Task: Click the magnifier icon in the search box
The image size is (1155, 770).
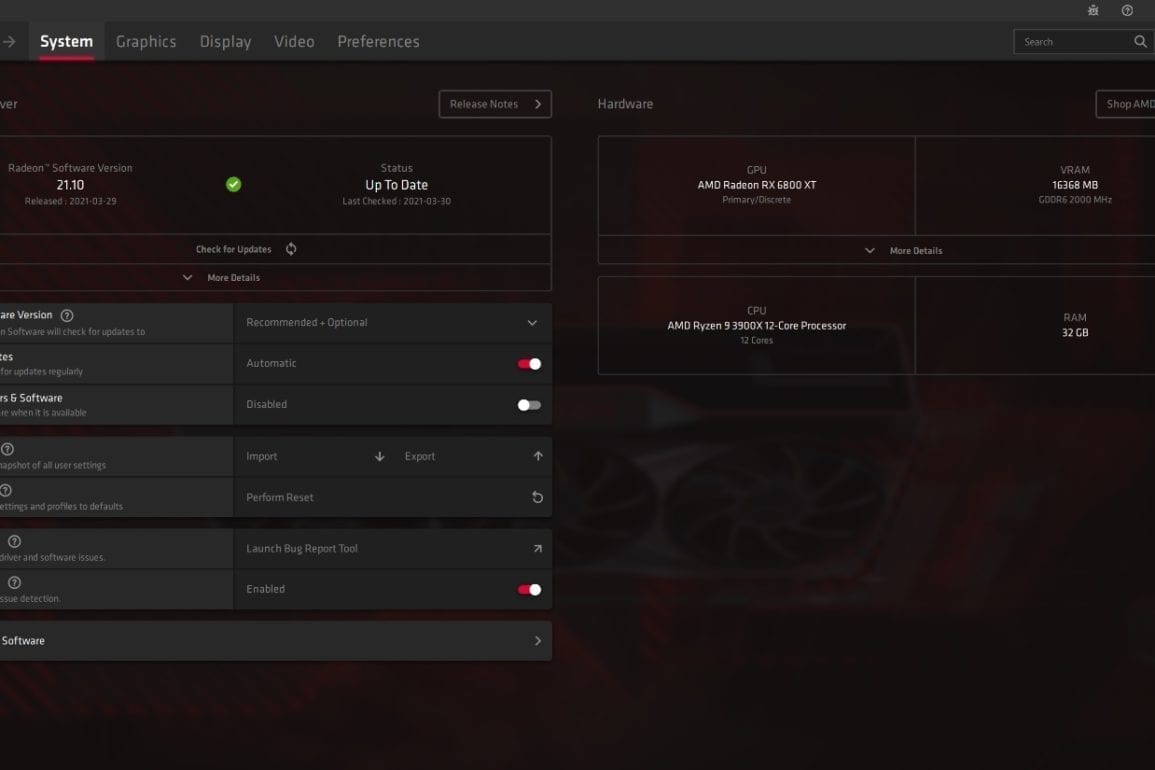Action: (1140, 42)
